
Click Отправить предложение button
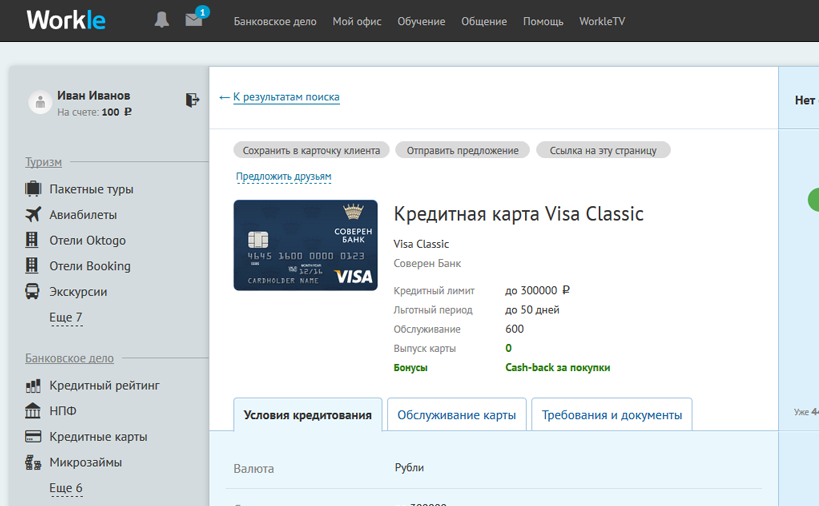pos(462,150)
